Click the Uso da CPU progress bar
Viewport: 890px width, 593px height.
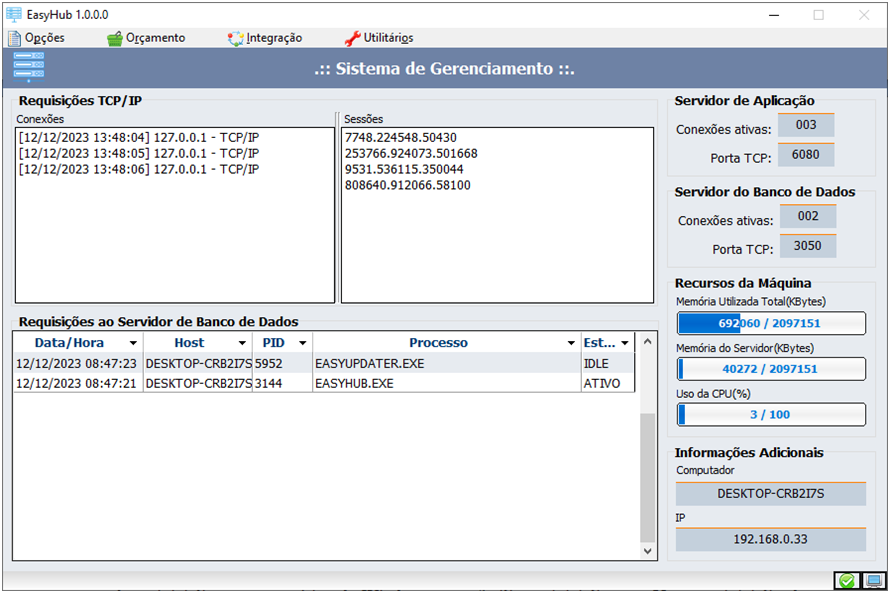(771, 414)
